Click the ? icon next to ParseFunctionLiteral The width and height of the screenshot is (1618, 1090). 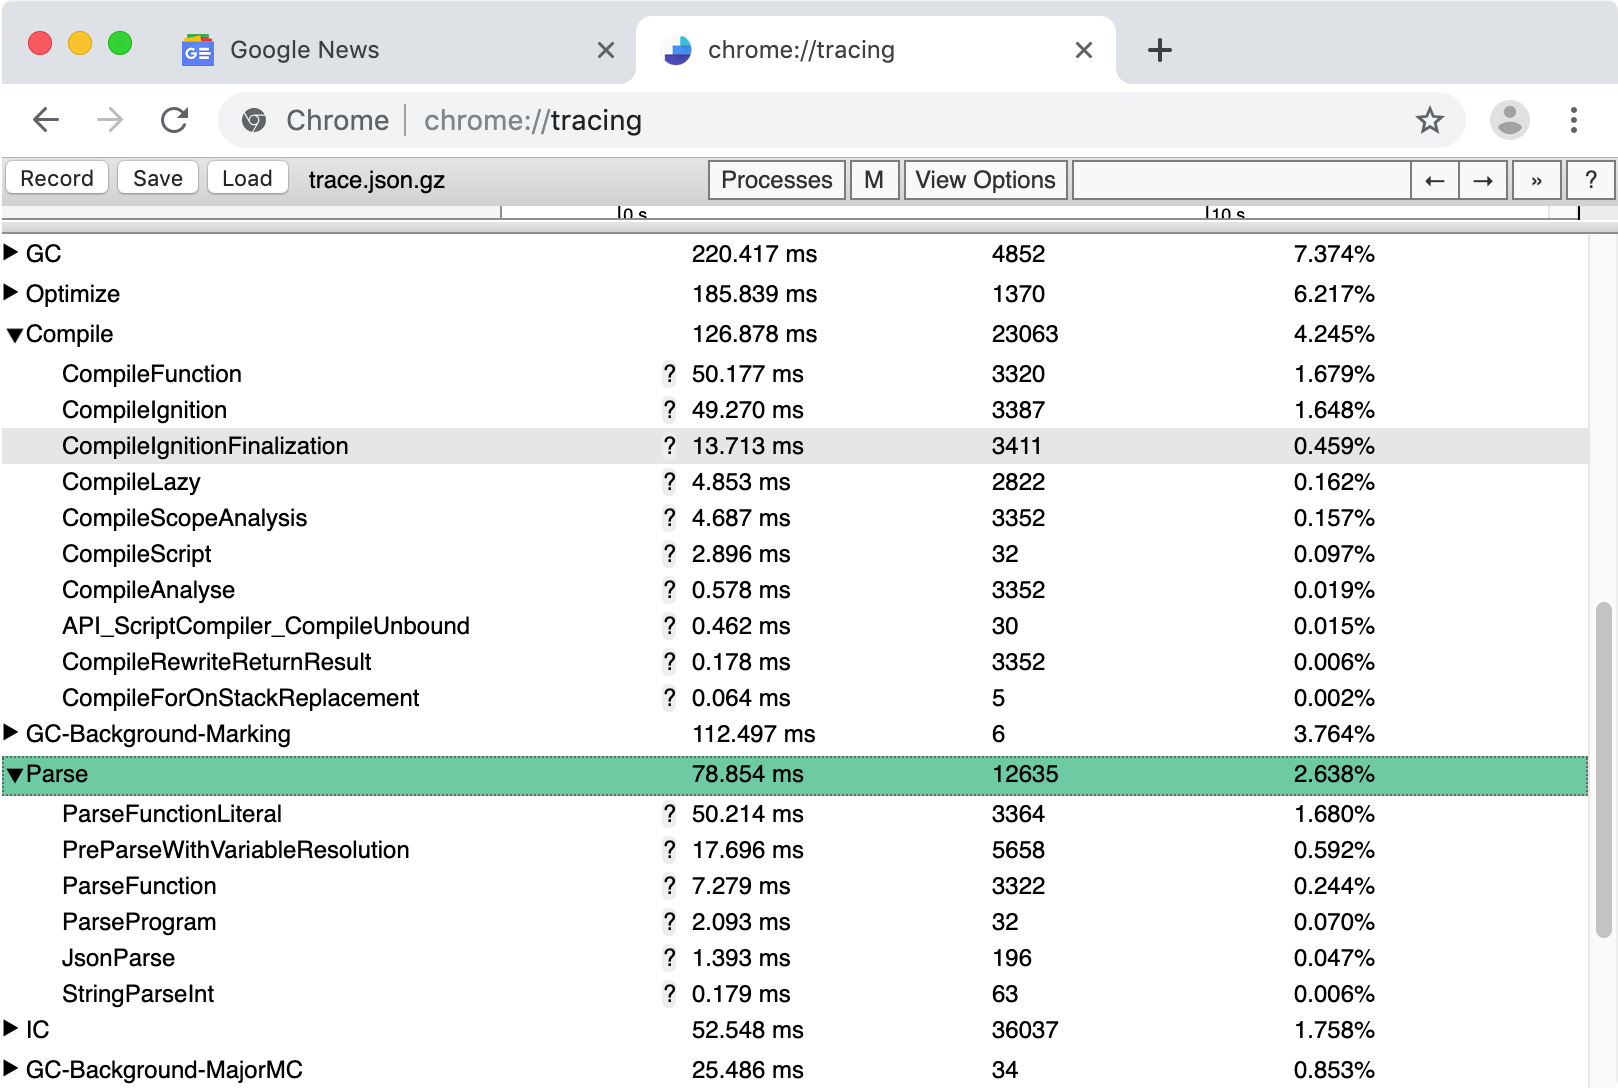point(669,814)
